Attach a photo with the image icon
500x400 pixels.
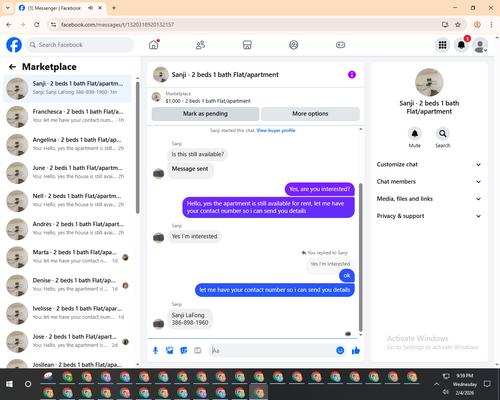click(170, 350)
